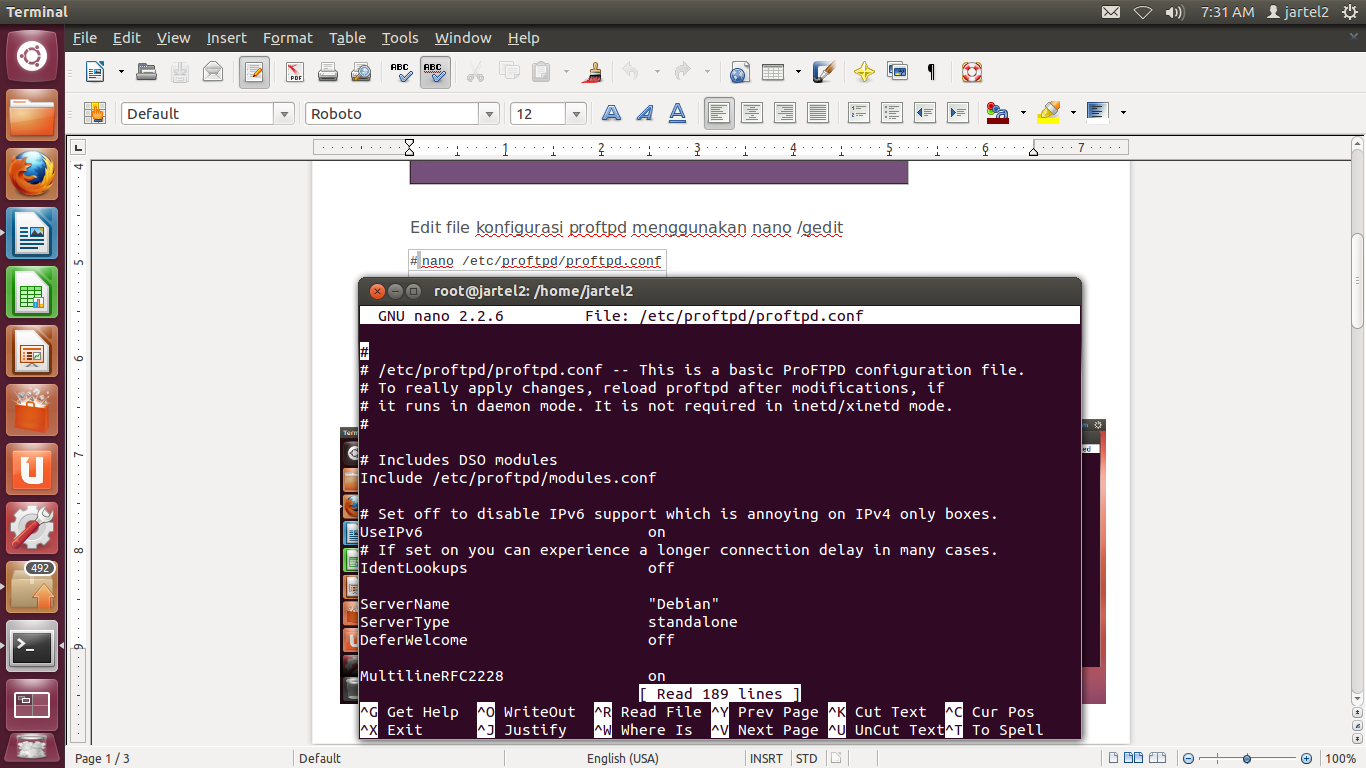The image size is (1366, 768).
Task: Apply Underline formatting
Action: tap(678, 113)
